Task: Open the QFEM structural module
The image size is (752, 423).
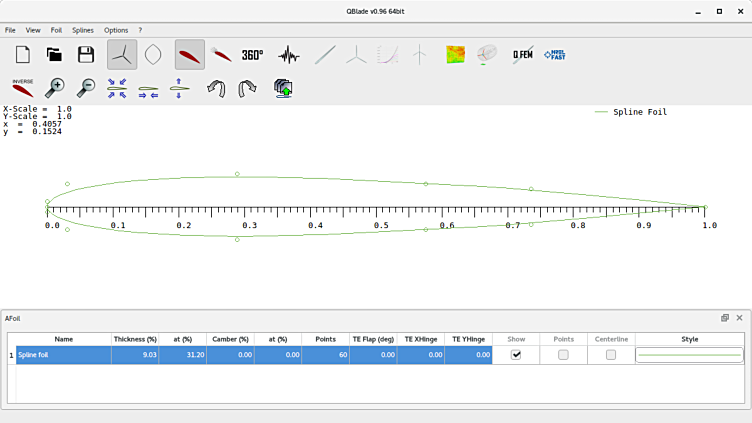Action: [x=522, y=55]
